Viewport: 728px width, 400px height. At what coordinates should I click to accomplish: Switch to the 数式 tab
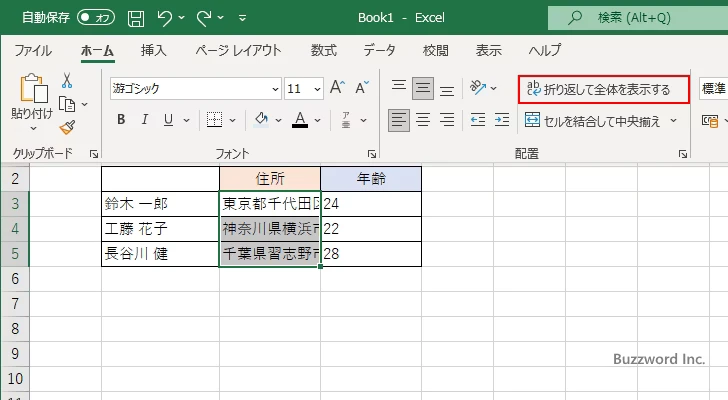pyautogui.click(x=324, y=50)
